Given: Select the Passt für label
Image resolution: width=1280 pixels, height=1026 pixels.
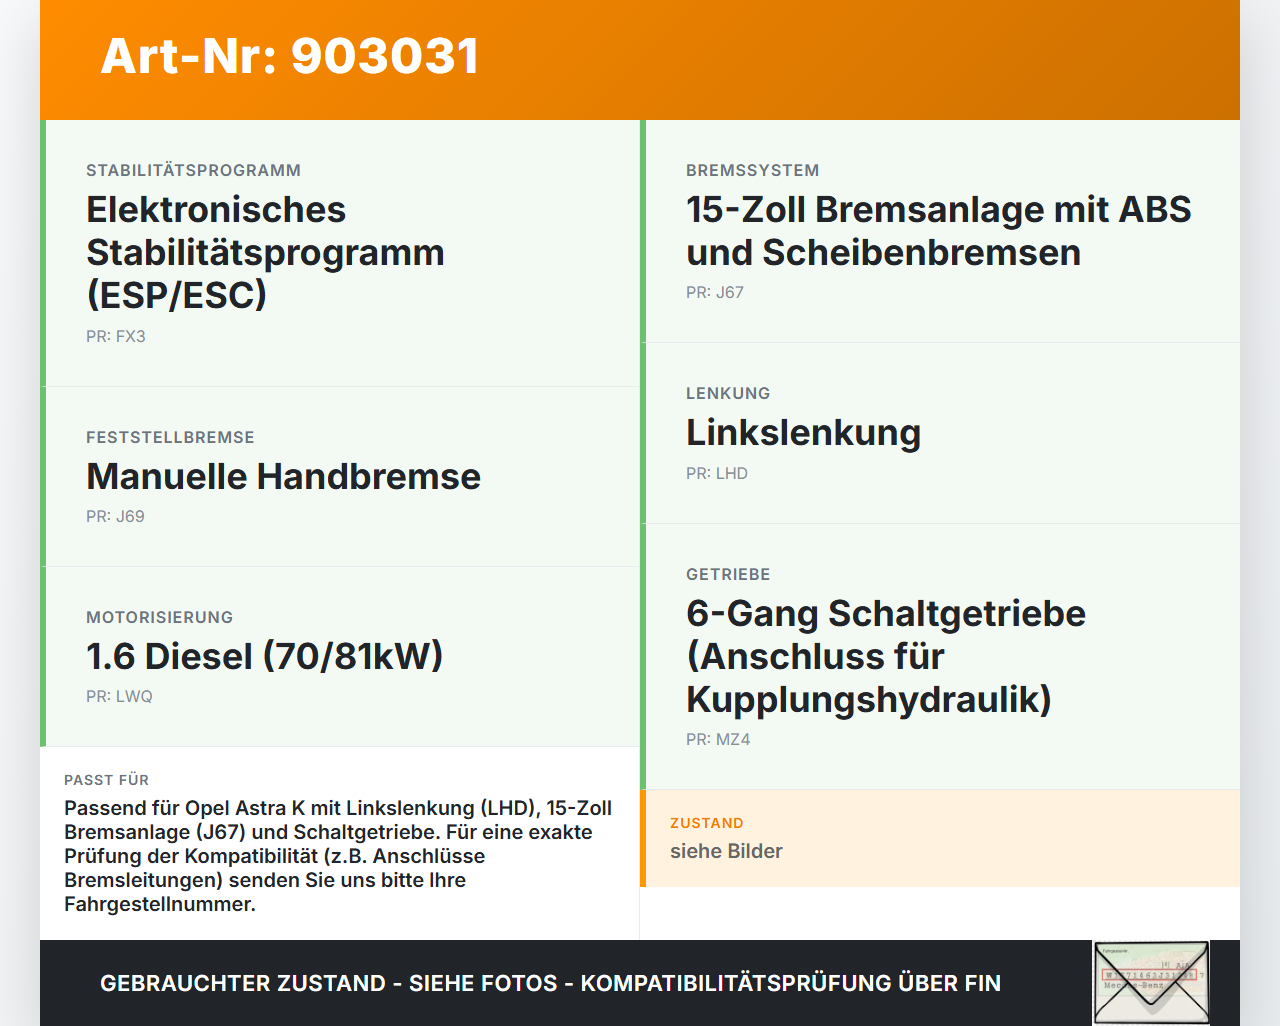Looking at the screenshot, I should (x=106, y=780).
